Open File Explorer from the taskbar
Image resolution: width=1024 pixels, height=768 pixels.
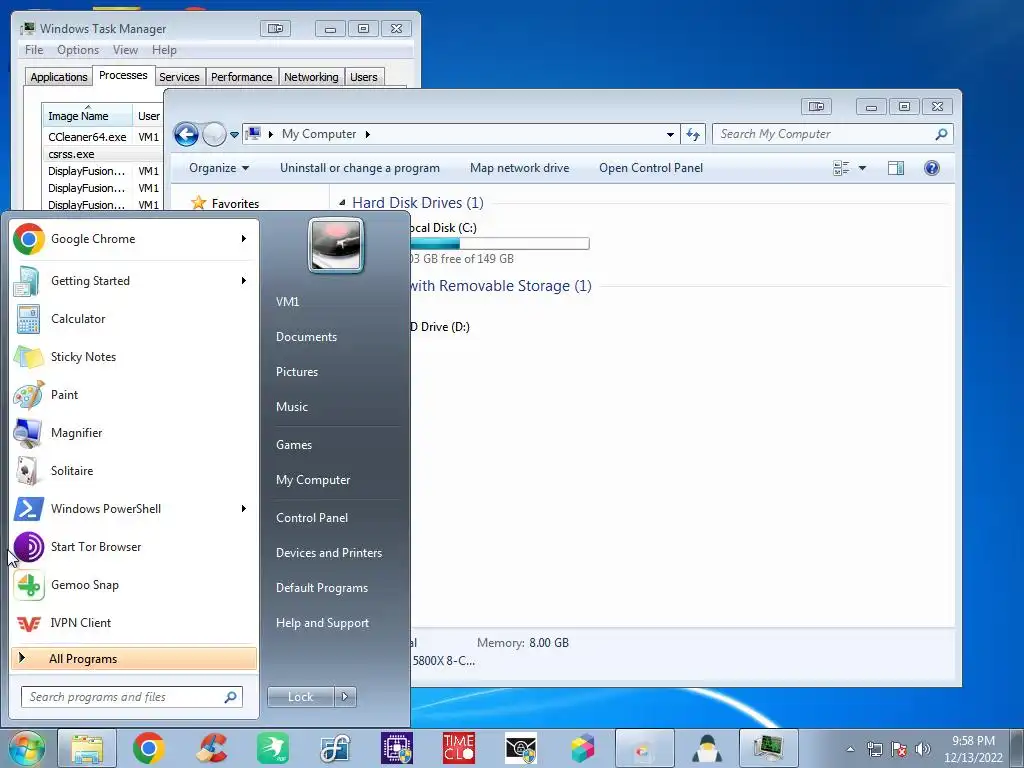87,748
